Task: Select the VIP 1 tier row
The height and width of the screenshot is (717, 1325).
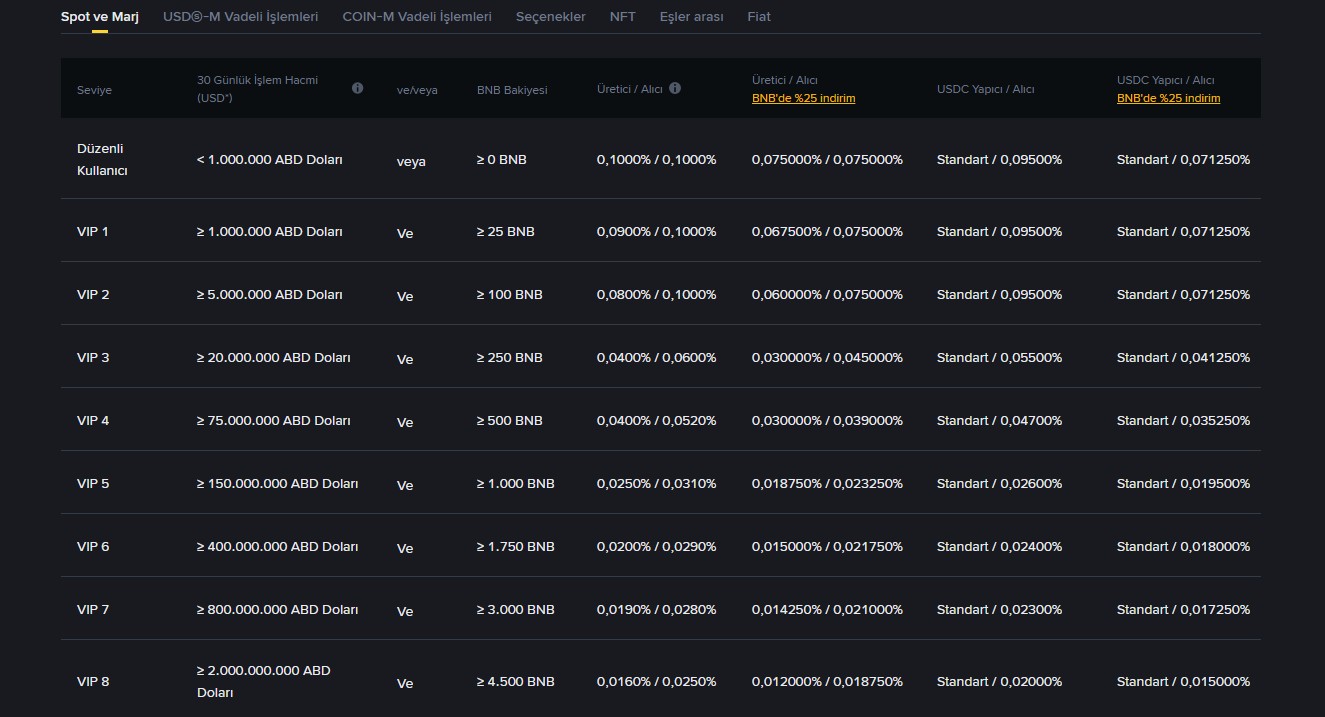Action: (x=93, y=231)
